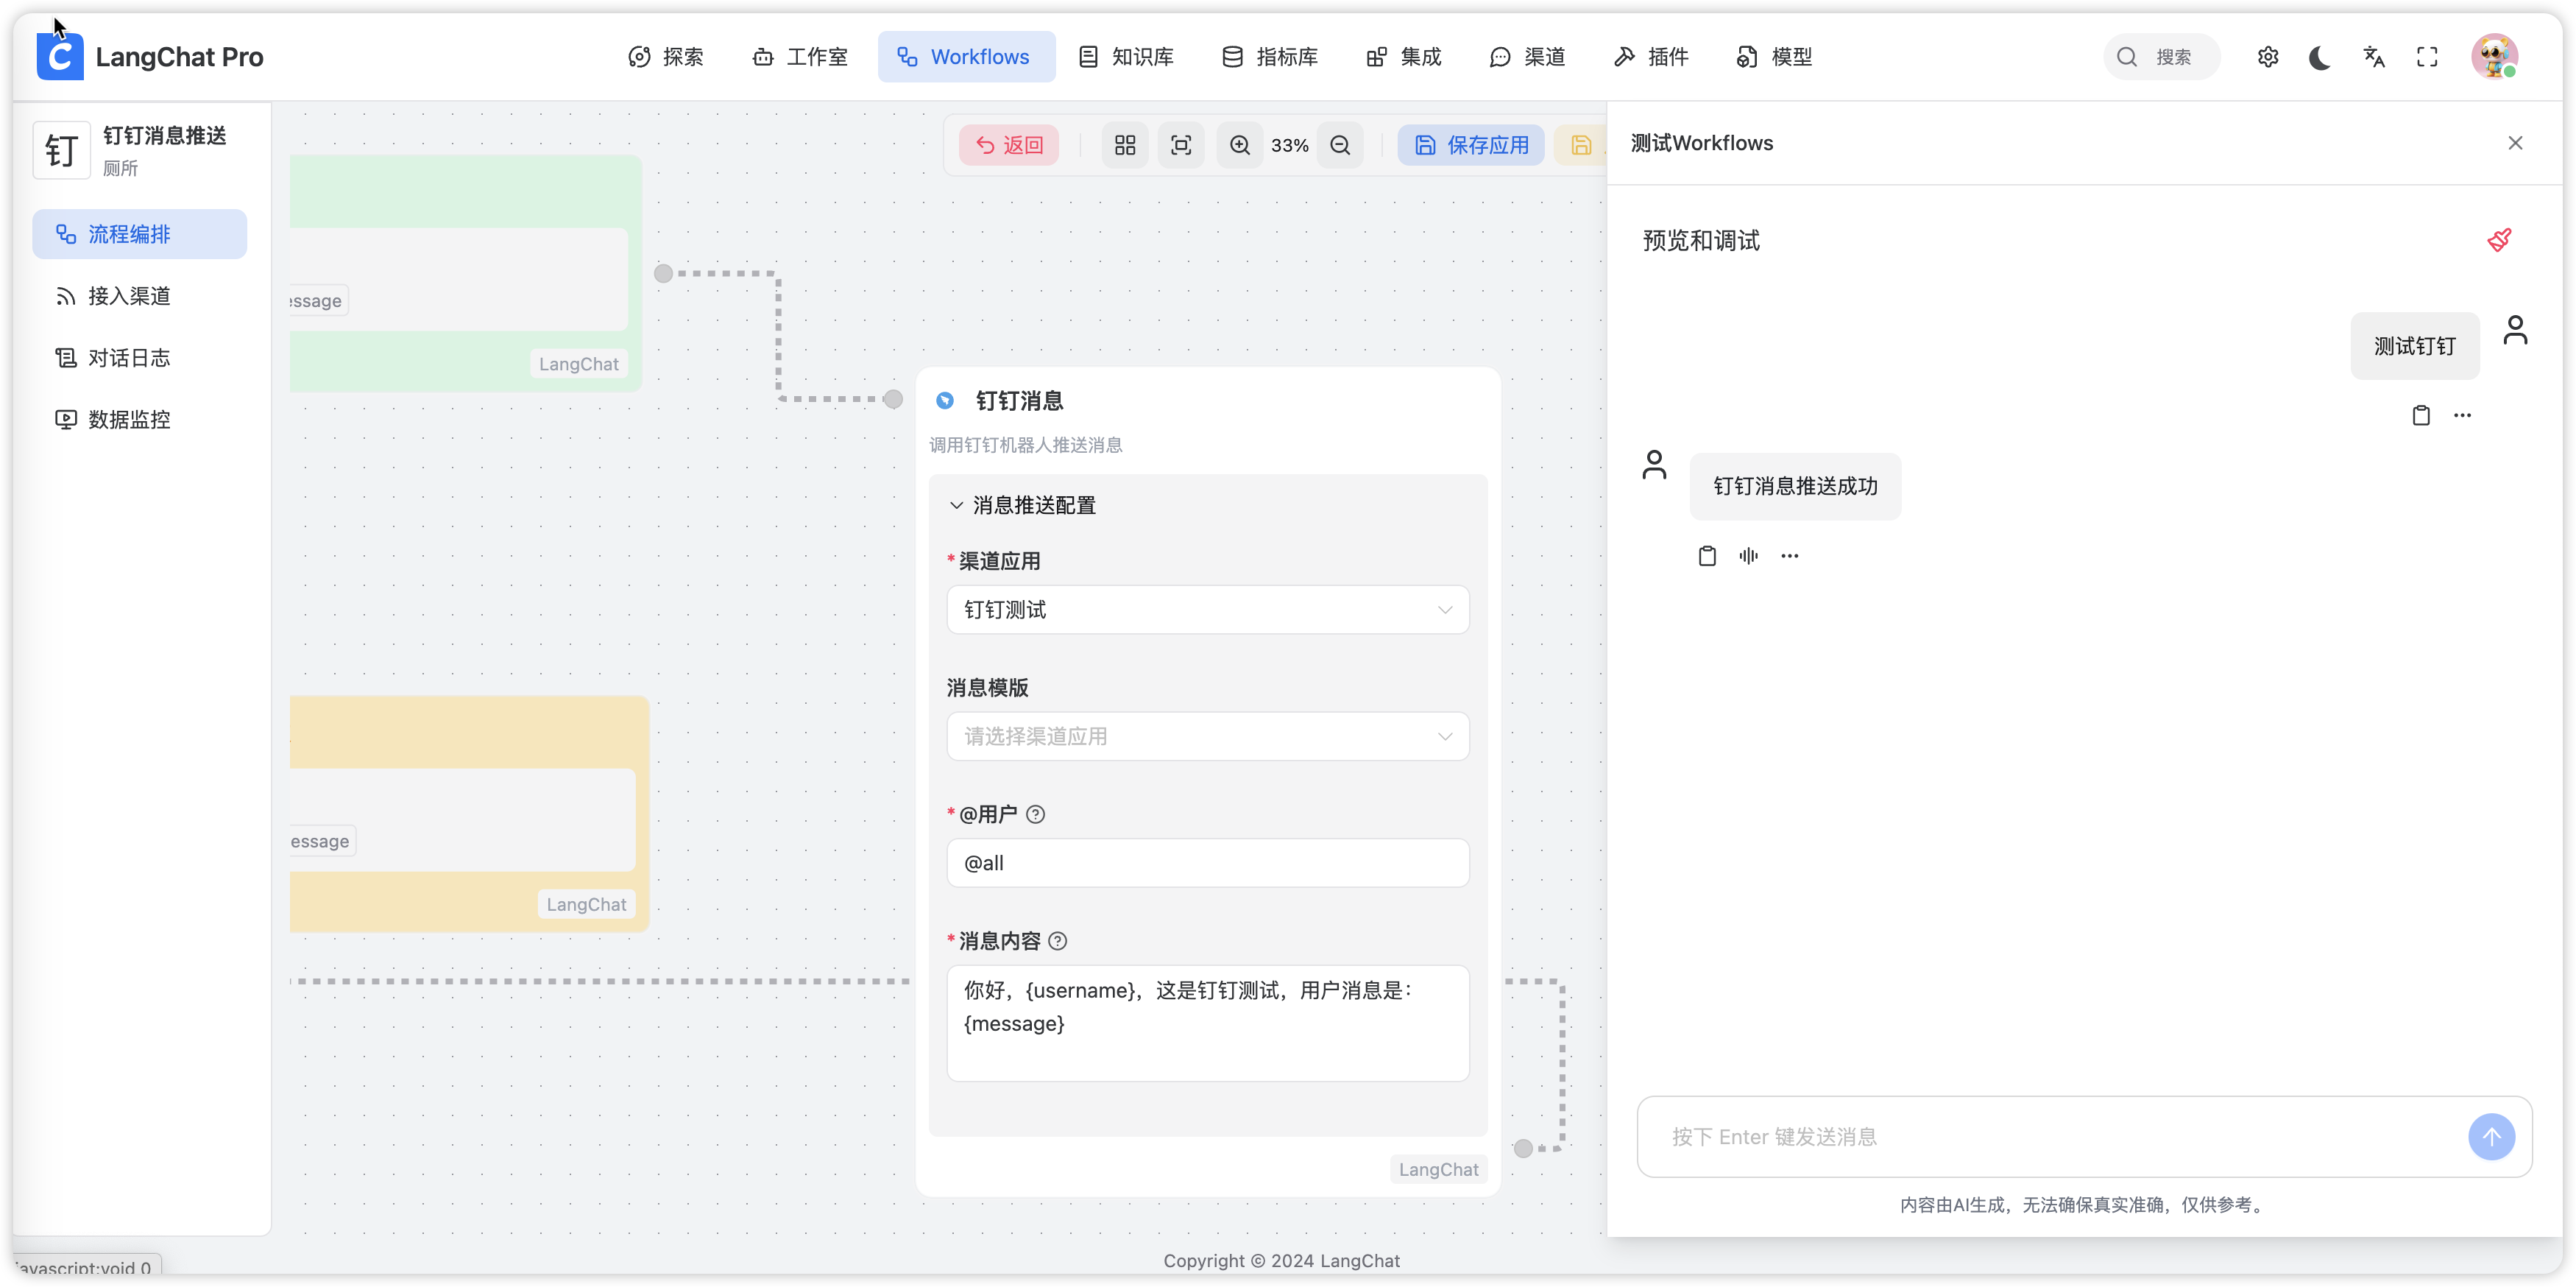Copy the 钉钉消息推送成功 reply text

coord(1707,556)
